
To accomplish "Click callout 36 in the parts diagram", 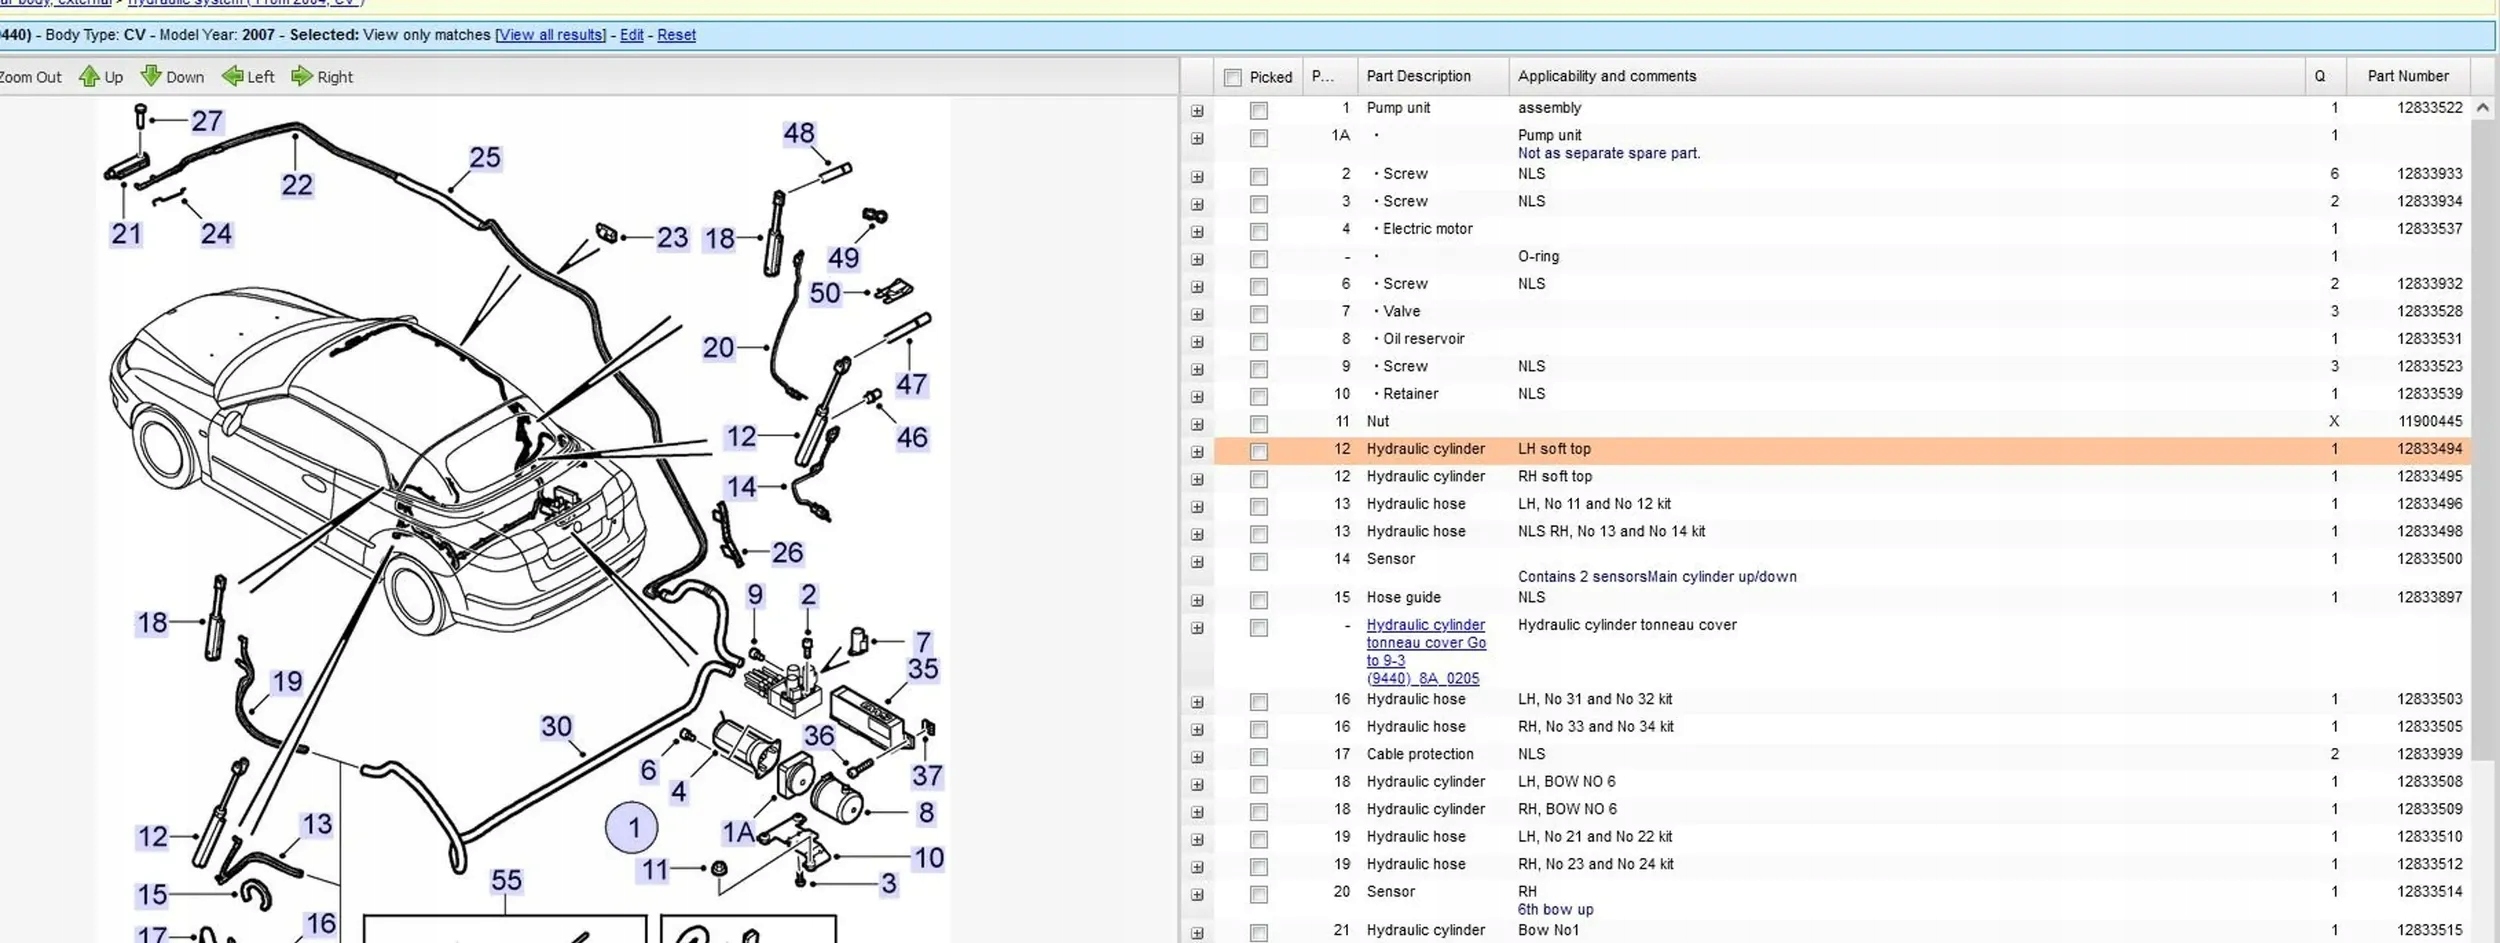I will (x=819, y=736).
